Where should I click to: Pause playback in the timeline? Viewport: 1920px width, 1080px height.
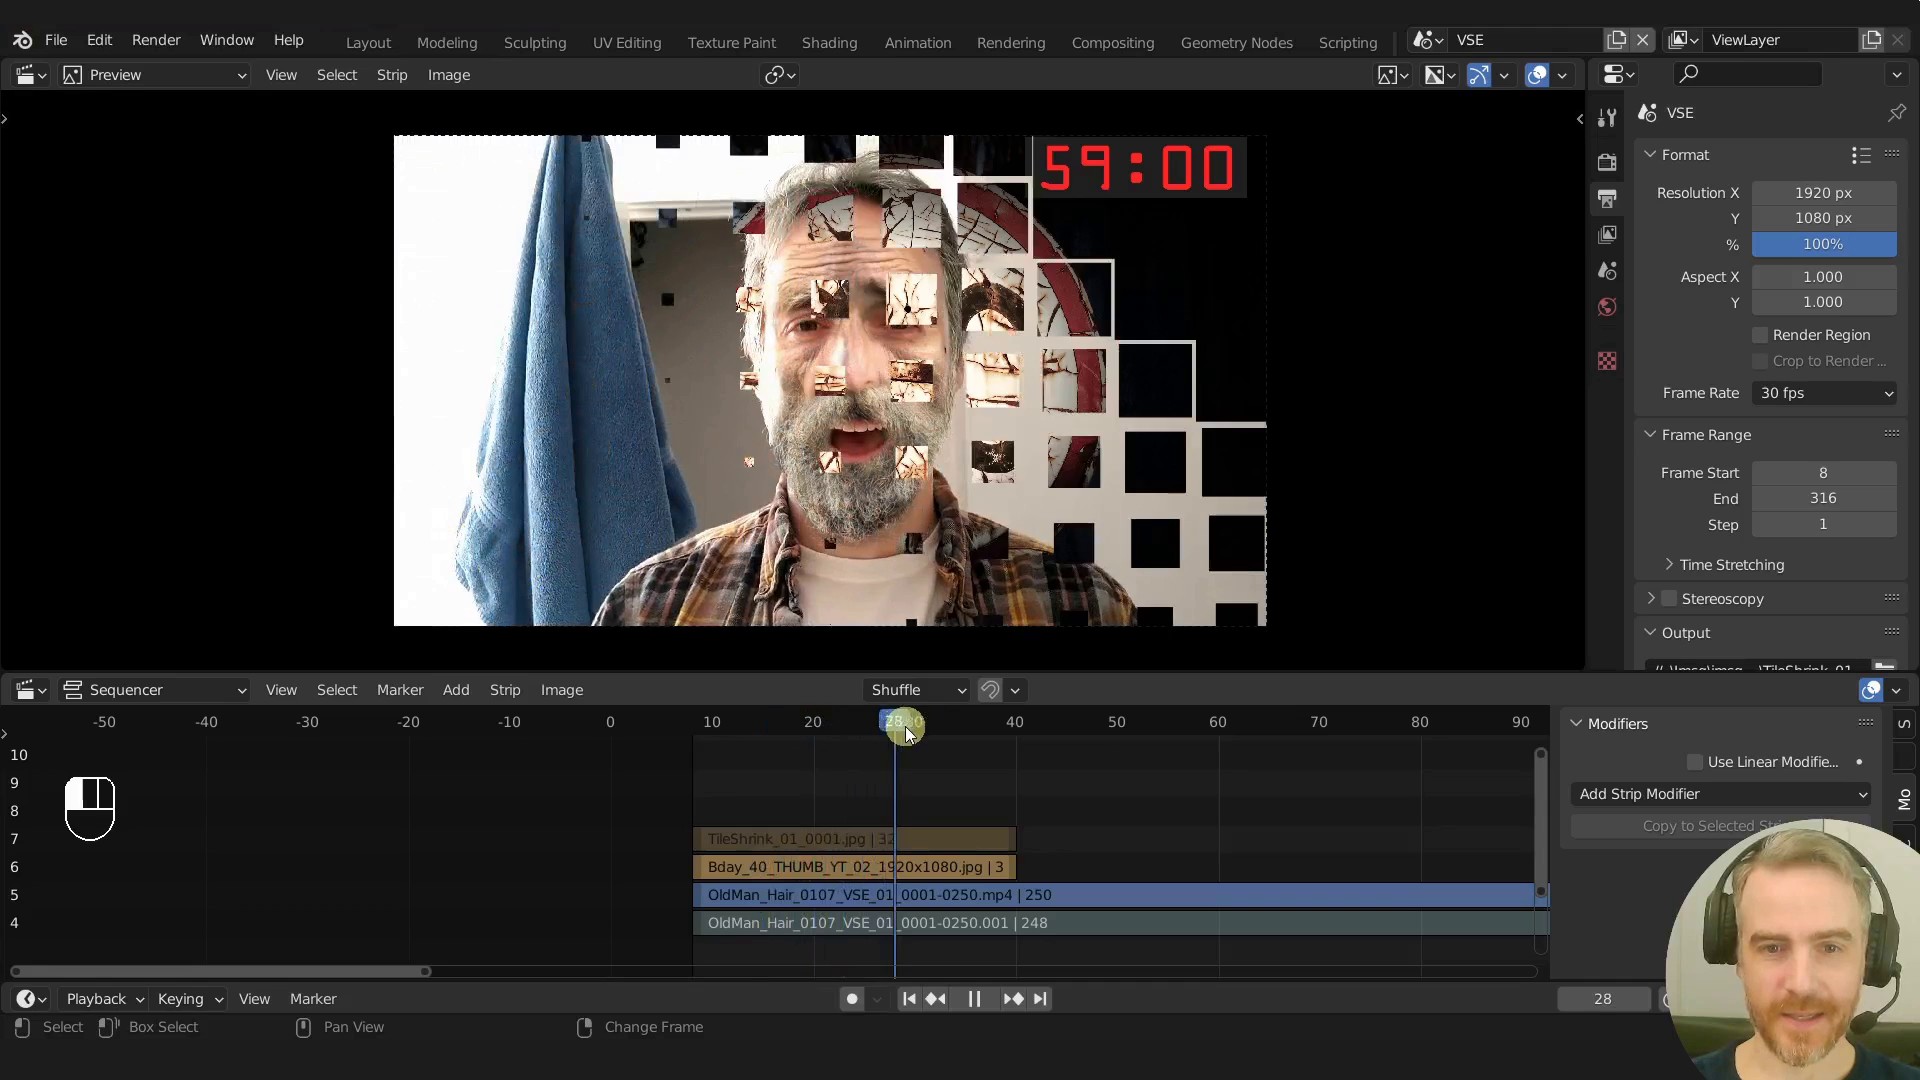pyautogui.click(x=974, y=999)
